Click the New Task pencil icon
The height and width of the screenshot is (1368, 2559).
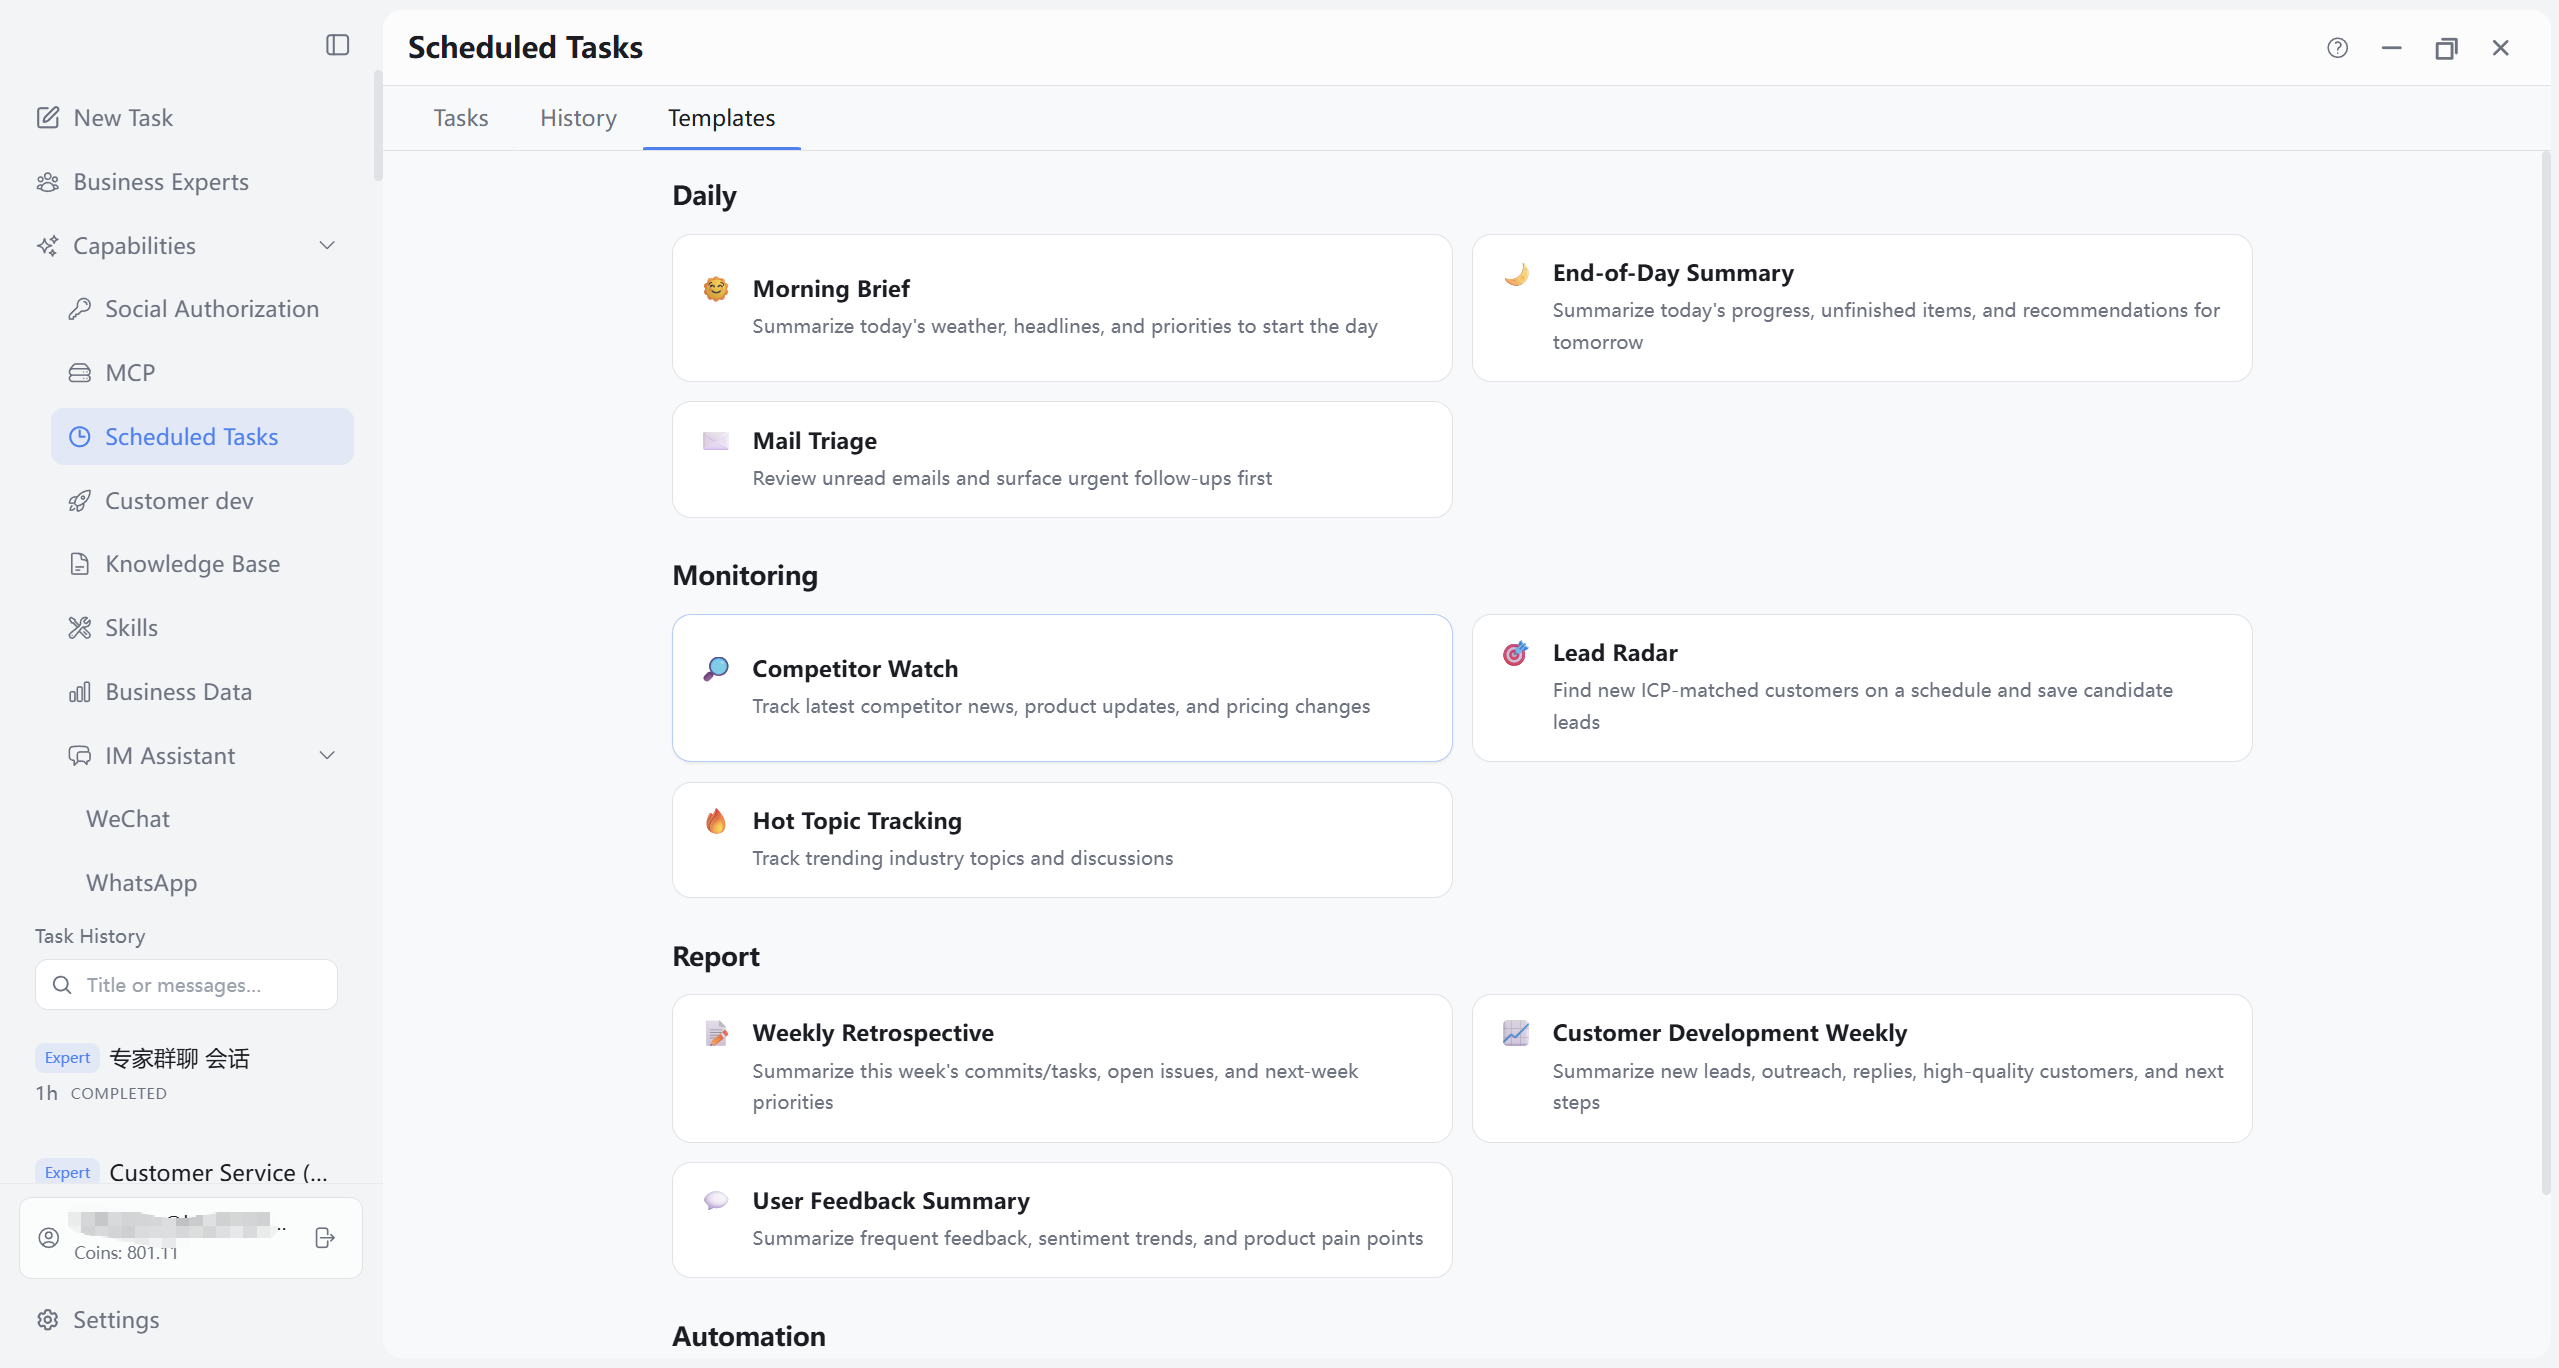tap(48, 118)
